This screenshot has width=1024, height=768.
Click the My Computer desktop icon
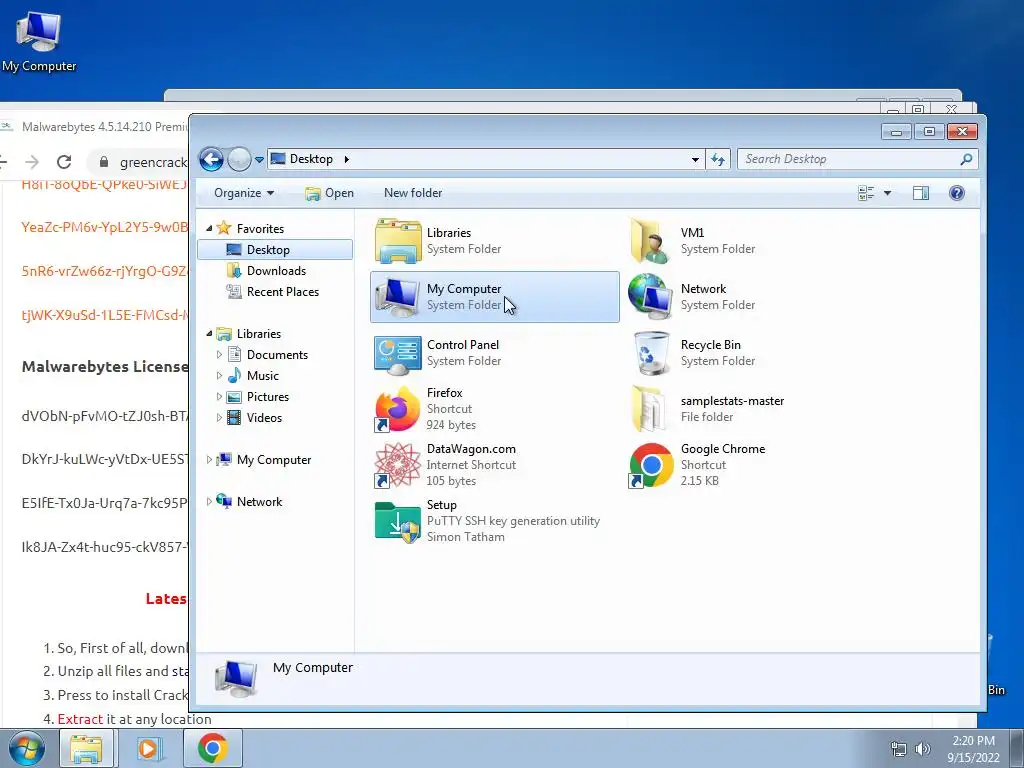(x=39, y=41)
